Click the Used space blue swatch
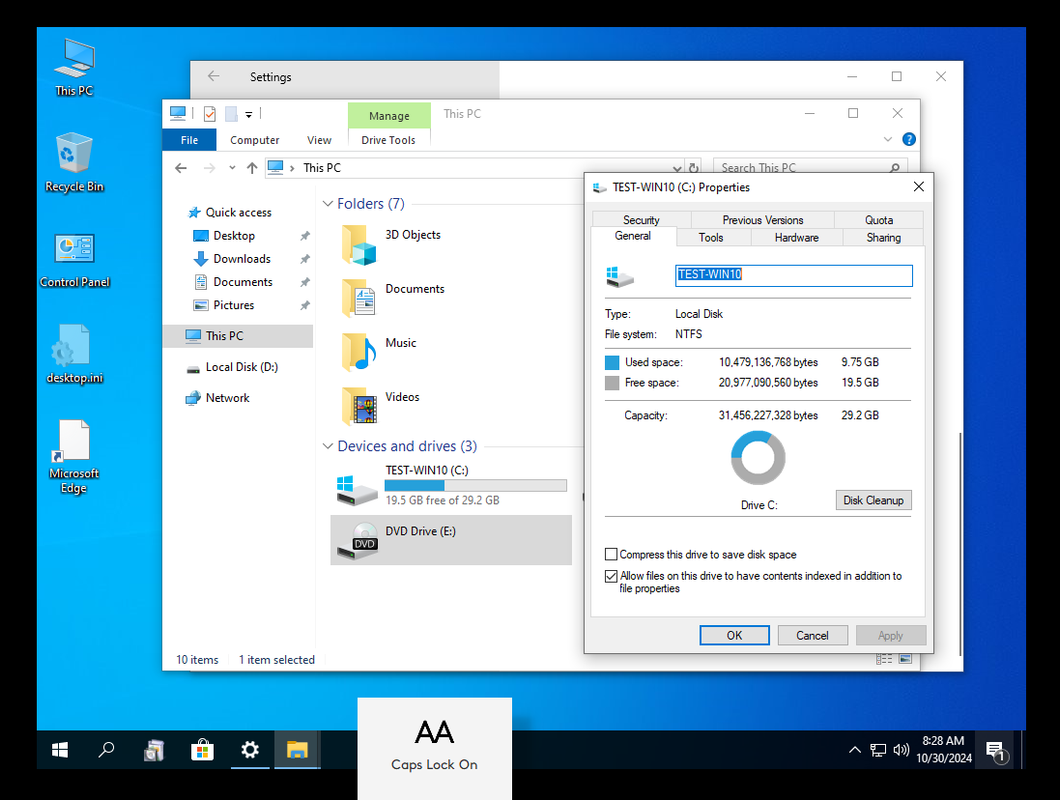The image size is (1060, 800). [612, 362]
